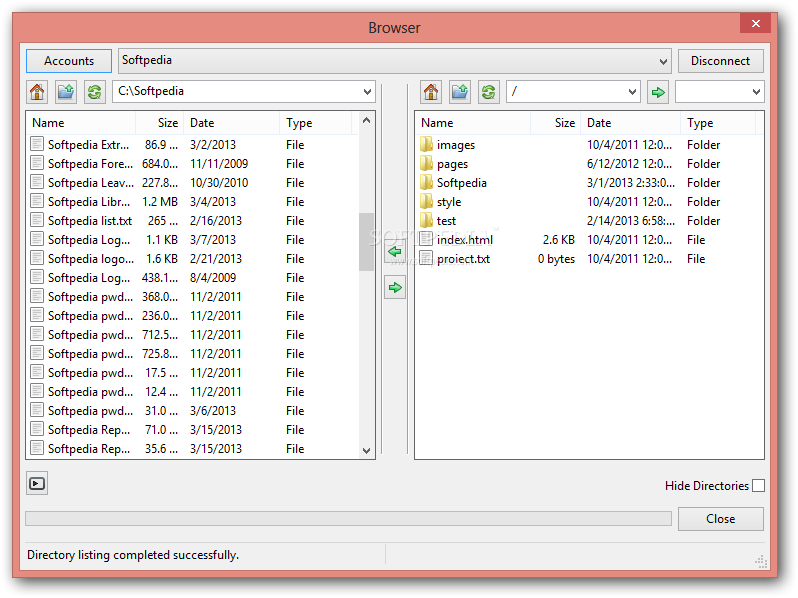Viewport: 798px width, 598px height.
Task: Click green go arrow beside remote path
Action: coord(658,92)
